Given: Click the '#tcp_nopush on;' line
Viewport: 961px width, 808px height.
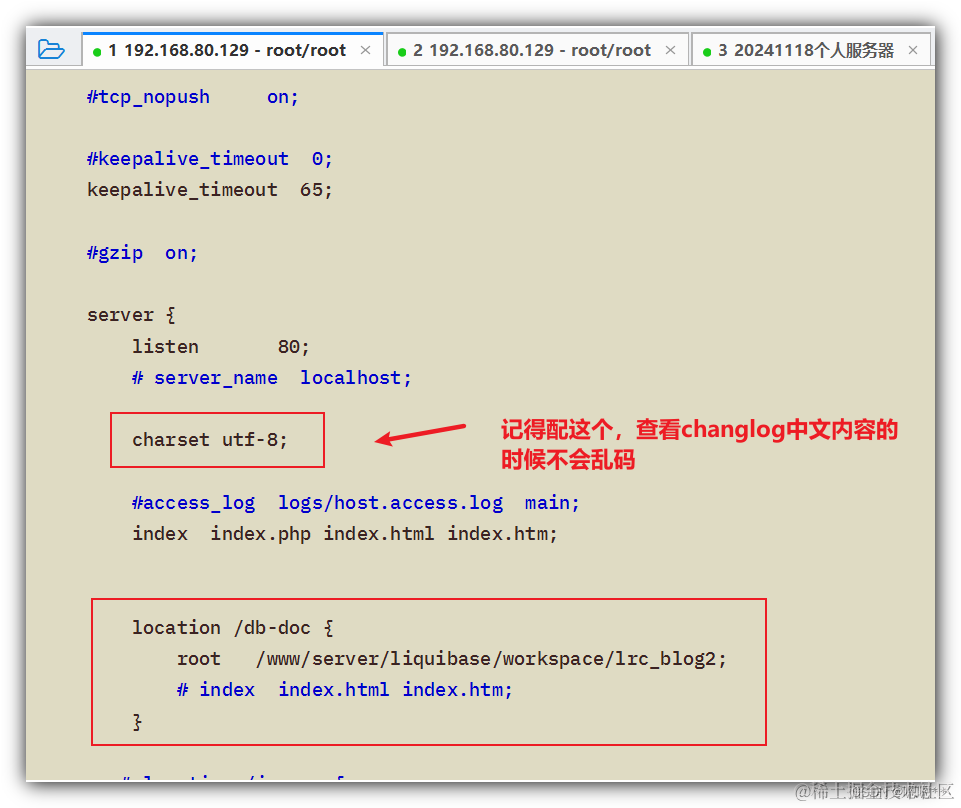Looking at the screenshot, I should (x=192, y=97).
